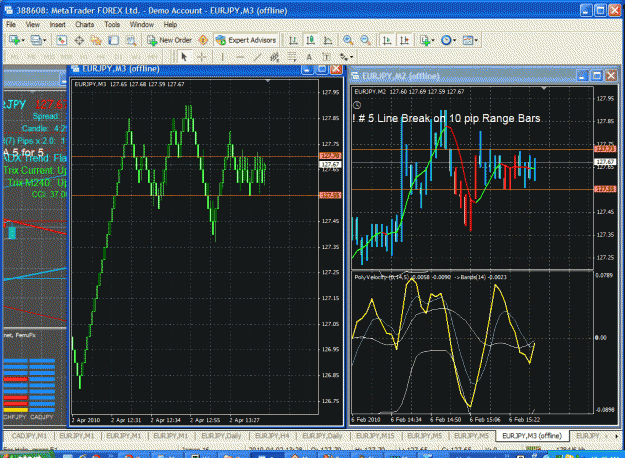The image size is (625, 458).
Task: Open the Insert menu
Action: [57, 24]
